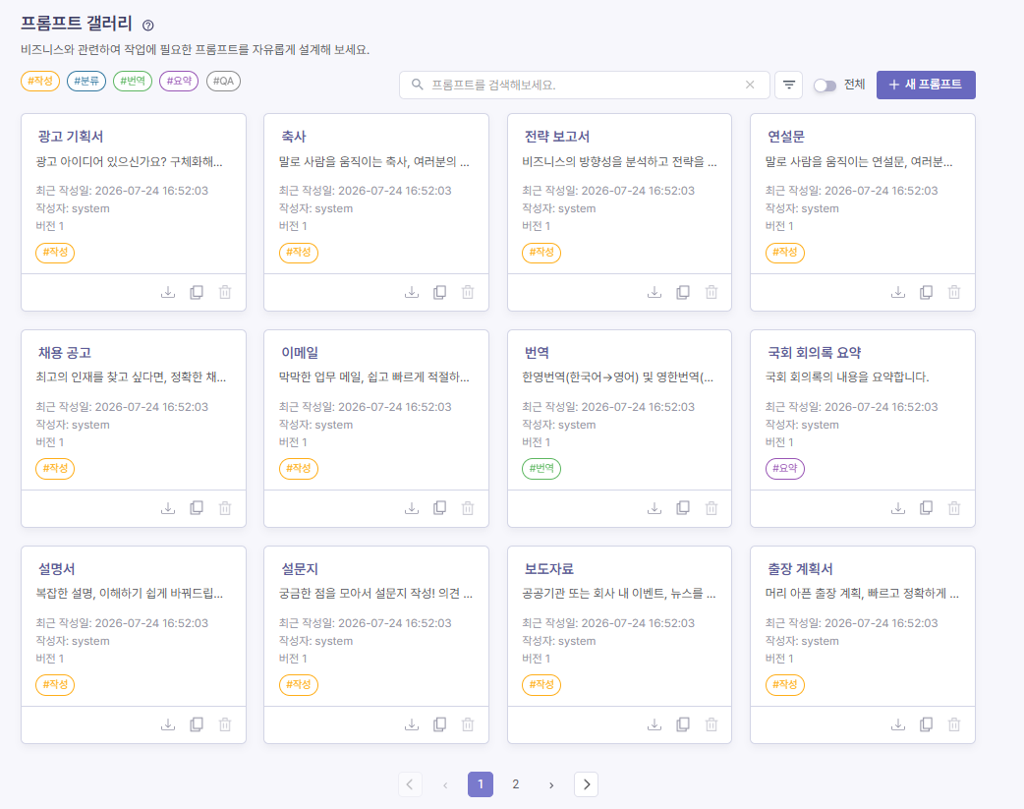Delete the 축사 prompt card
Screen dimensions: 1024x809
pos(468,292)
